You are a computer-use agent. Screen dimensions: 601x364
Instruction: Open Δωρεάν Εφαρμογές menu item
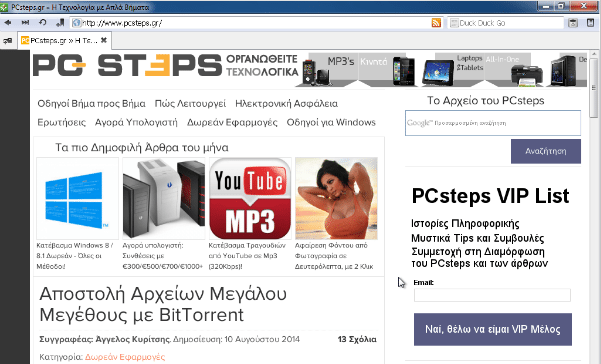tap(232, 122)
